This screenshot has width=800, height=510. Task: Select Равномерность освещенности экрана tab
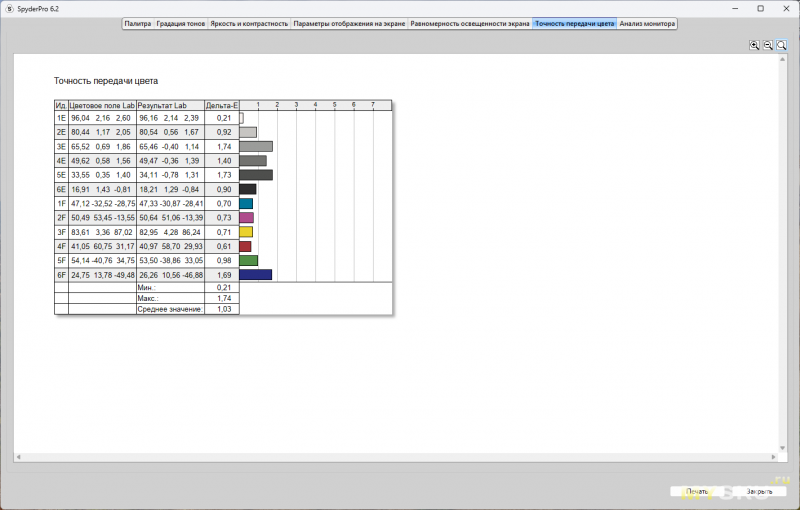470,23
